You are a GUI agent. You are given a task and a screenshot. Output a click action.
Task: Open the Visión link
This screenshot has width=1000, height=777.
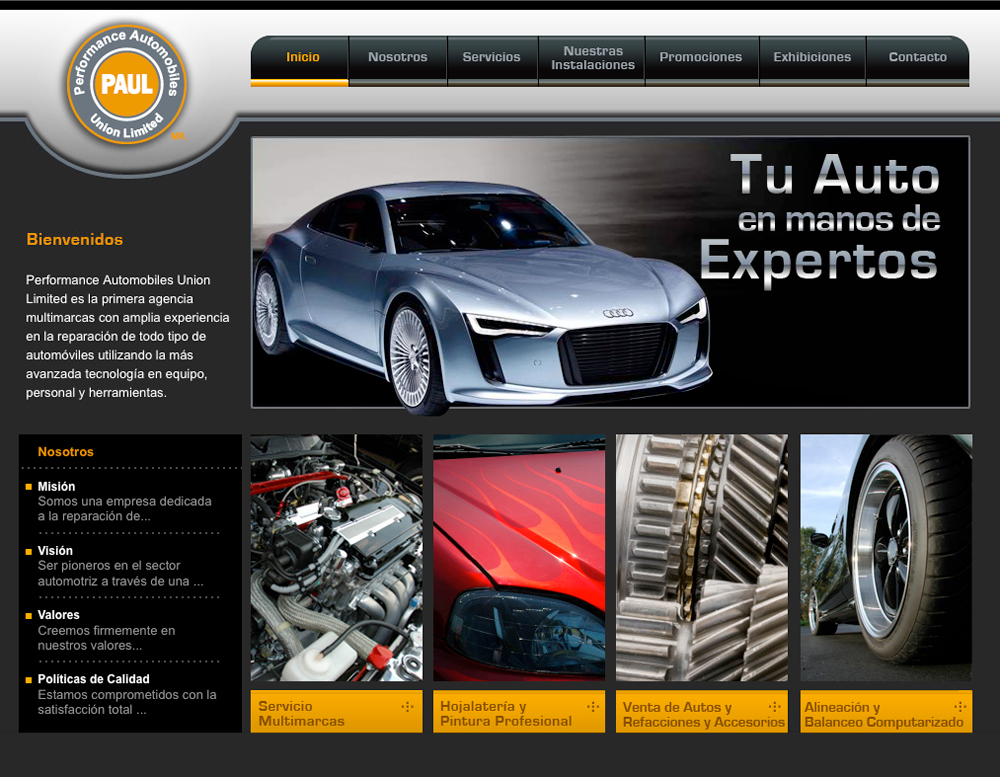click(x=55, y=551)
